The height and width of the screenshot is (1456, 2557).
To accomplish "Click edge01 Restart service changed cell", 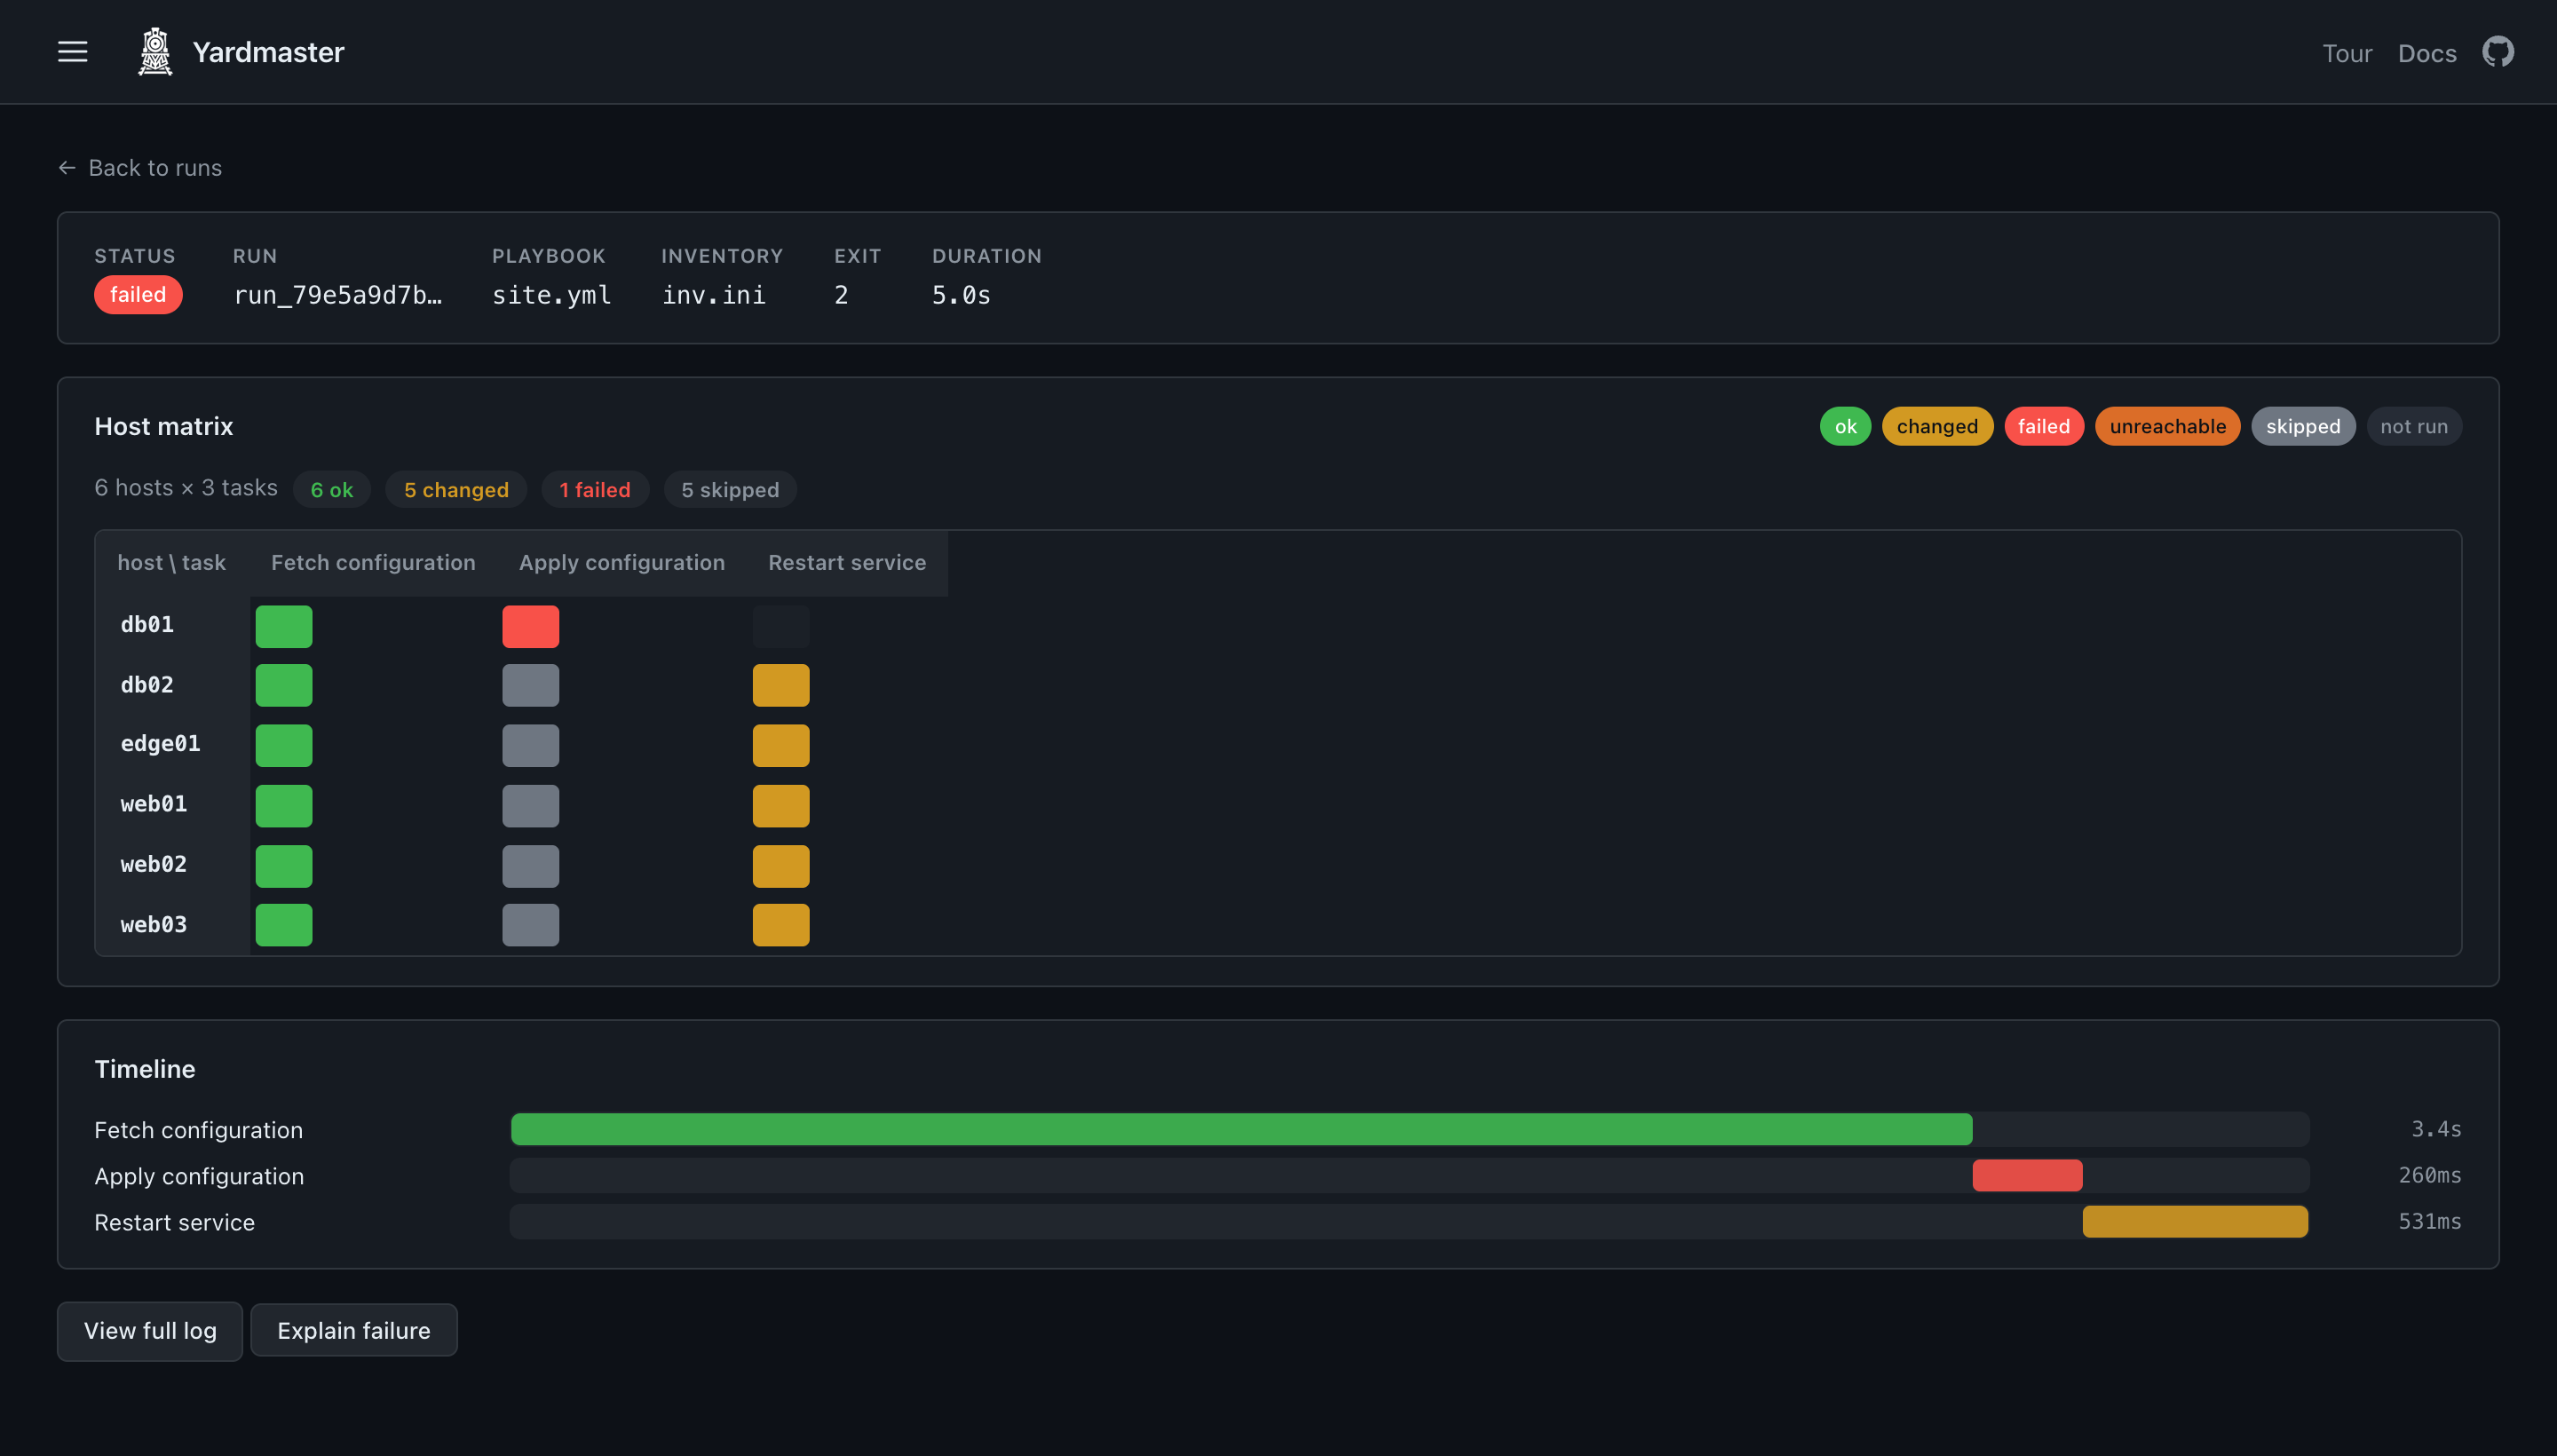I will (x=781, y=746).
